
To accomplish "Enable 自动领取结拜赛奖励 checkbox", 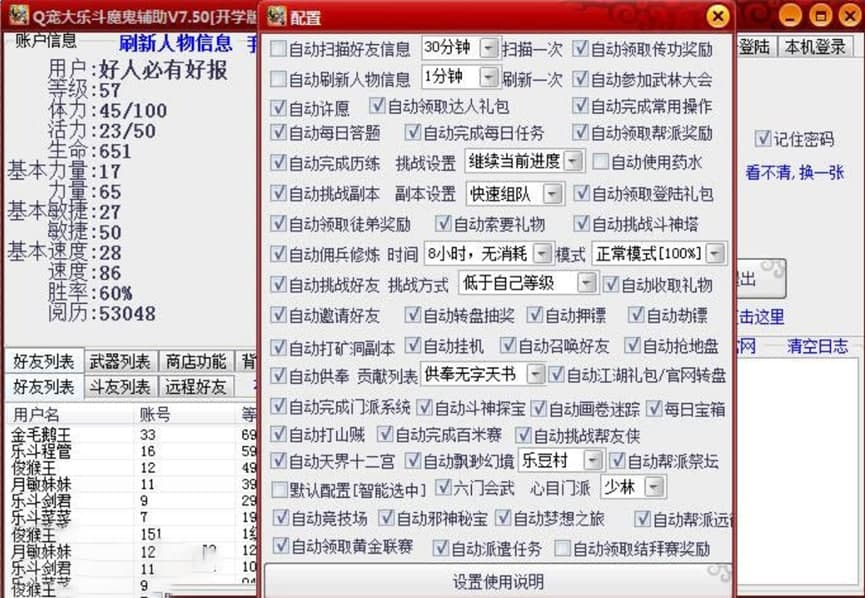I will (x=562, y=548).
